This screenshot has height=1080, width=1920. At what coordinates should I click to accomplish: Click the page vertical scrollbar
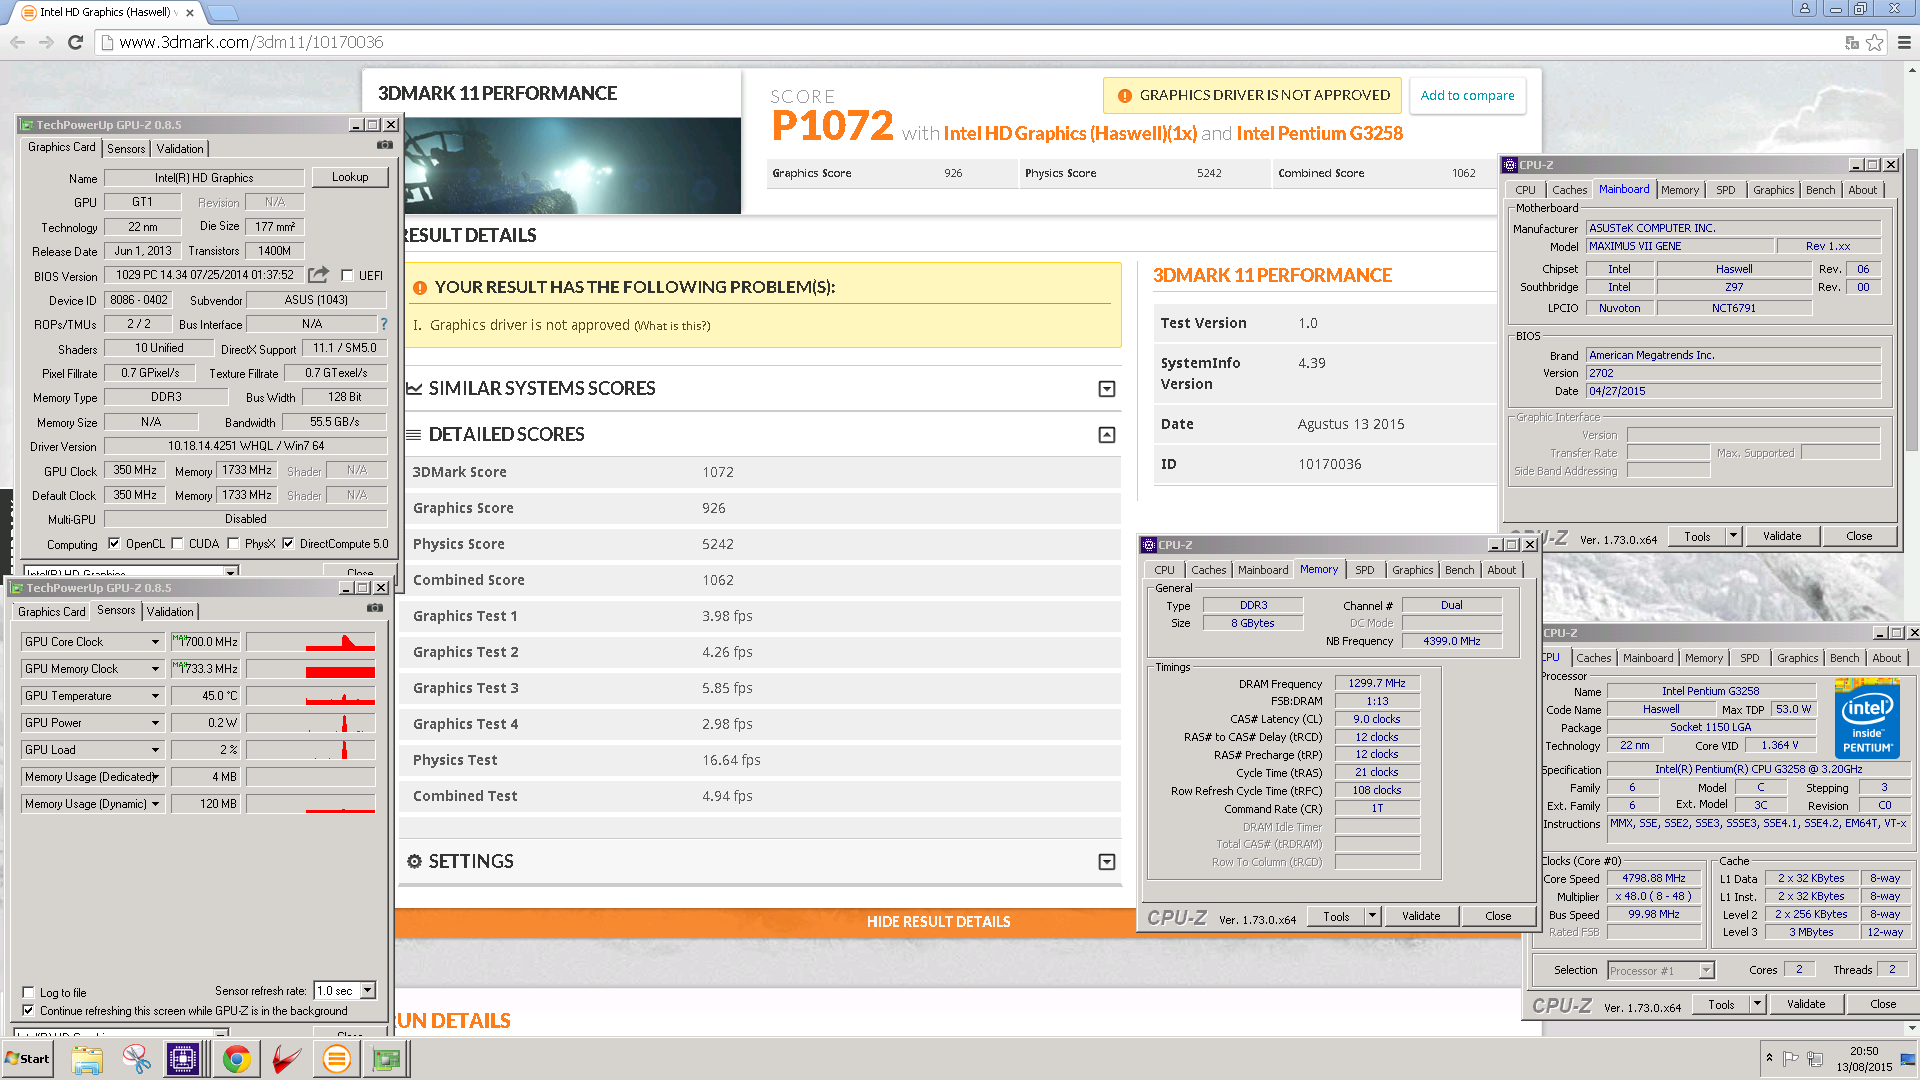coord(1911,300)
